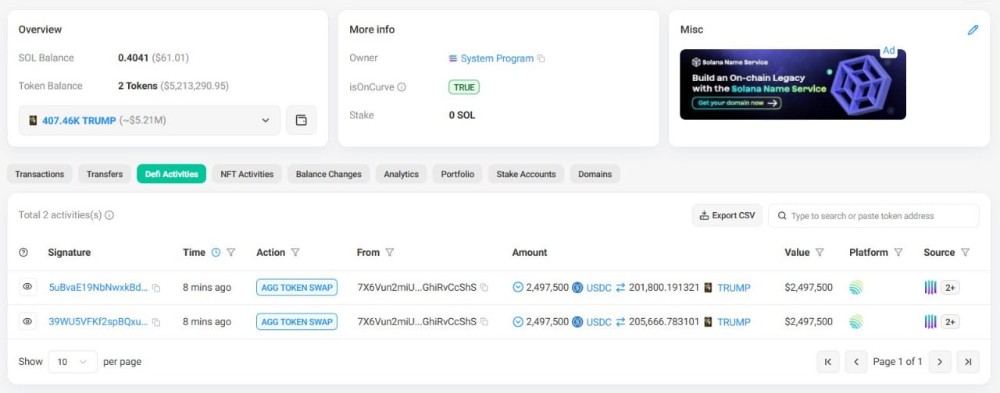Switch to the Analytics tab
Image resolution: width=1000 pixels, height=393 pixels.
(x=401, y=174)
